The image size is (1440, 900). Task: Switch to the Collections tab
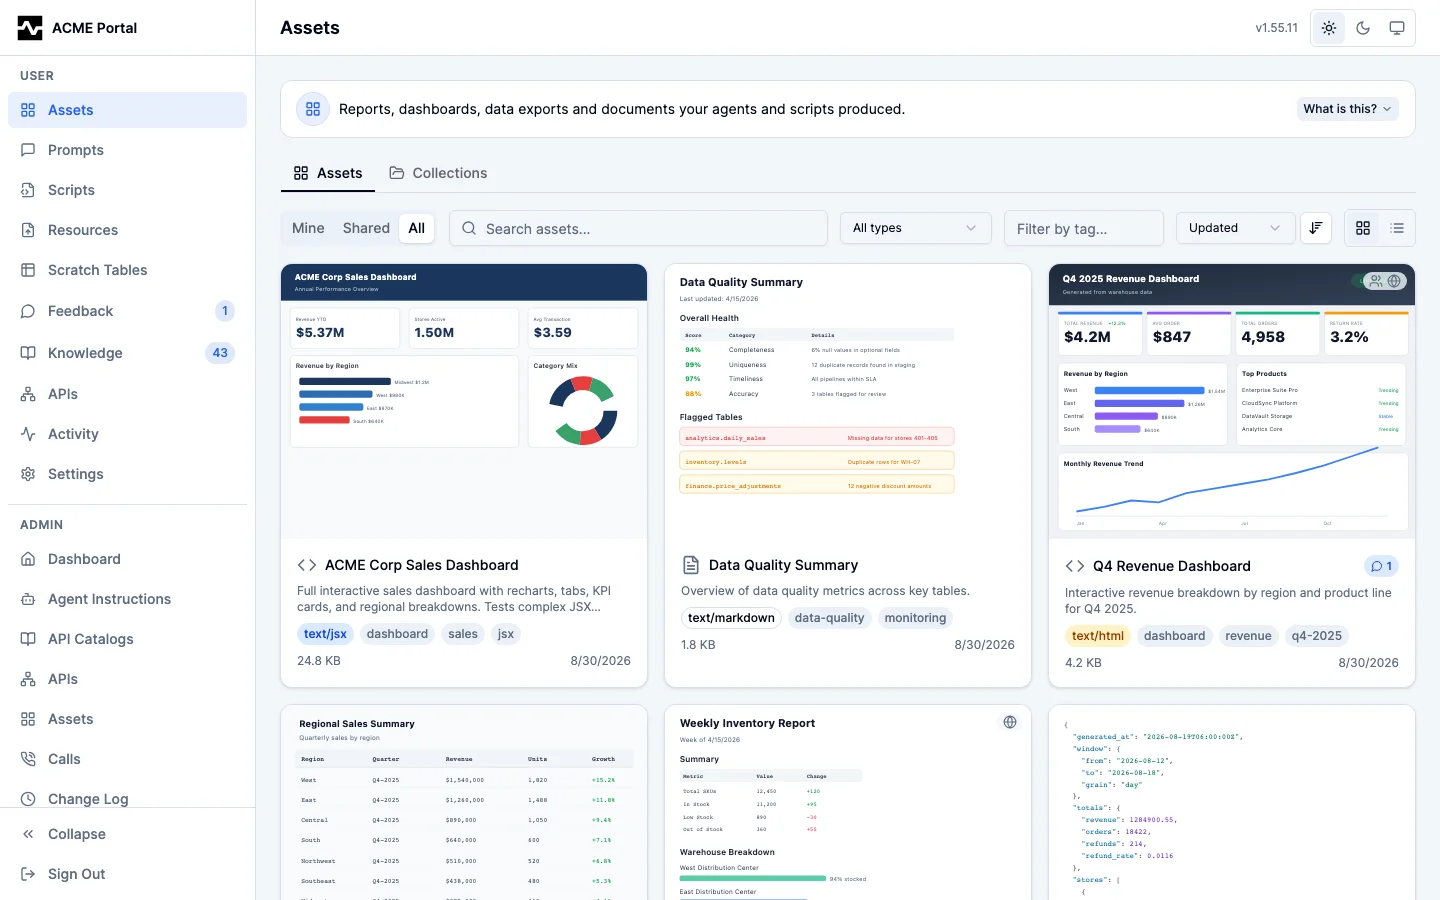[x=438, y=173]
